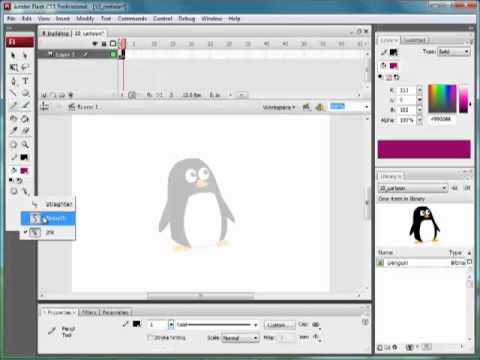Click the Pencil Mode option button
The image size is (480, 360).
tap(25, 191)
